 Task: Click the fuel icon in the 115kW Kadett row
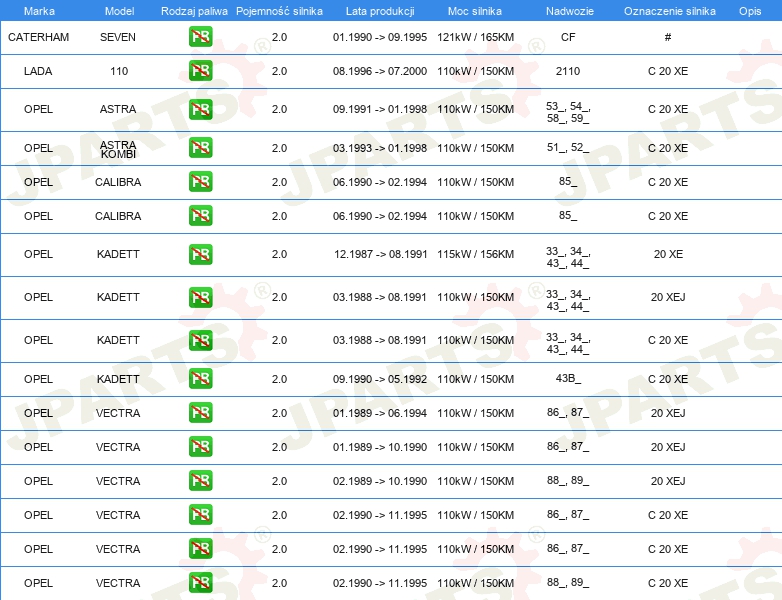pyautogui.click(x=200, y=254)
